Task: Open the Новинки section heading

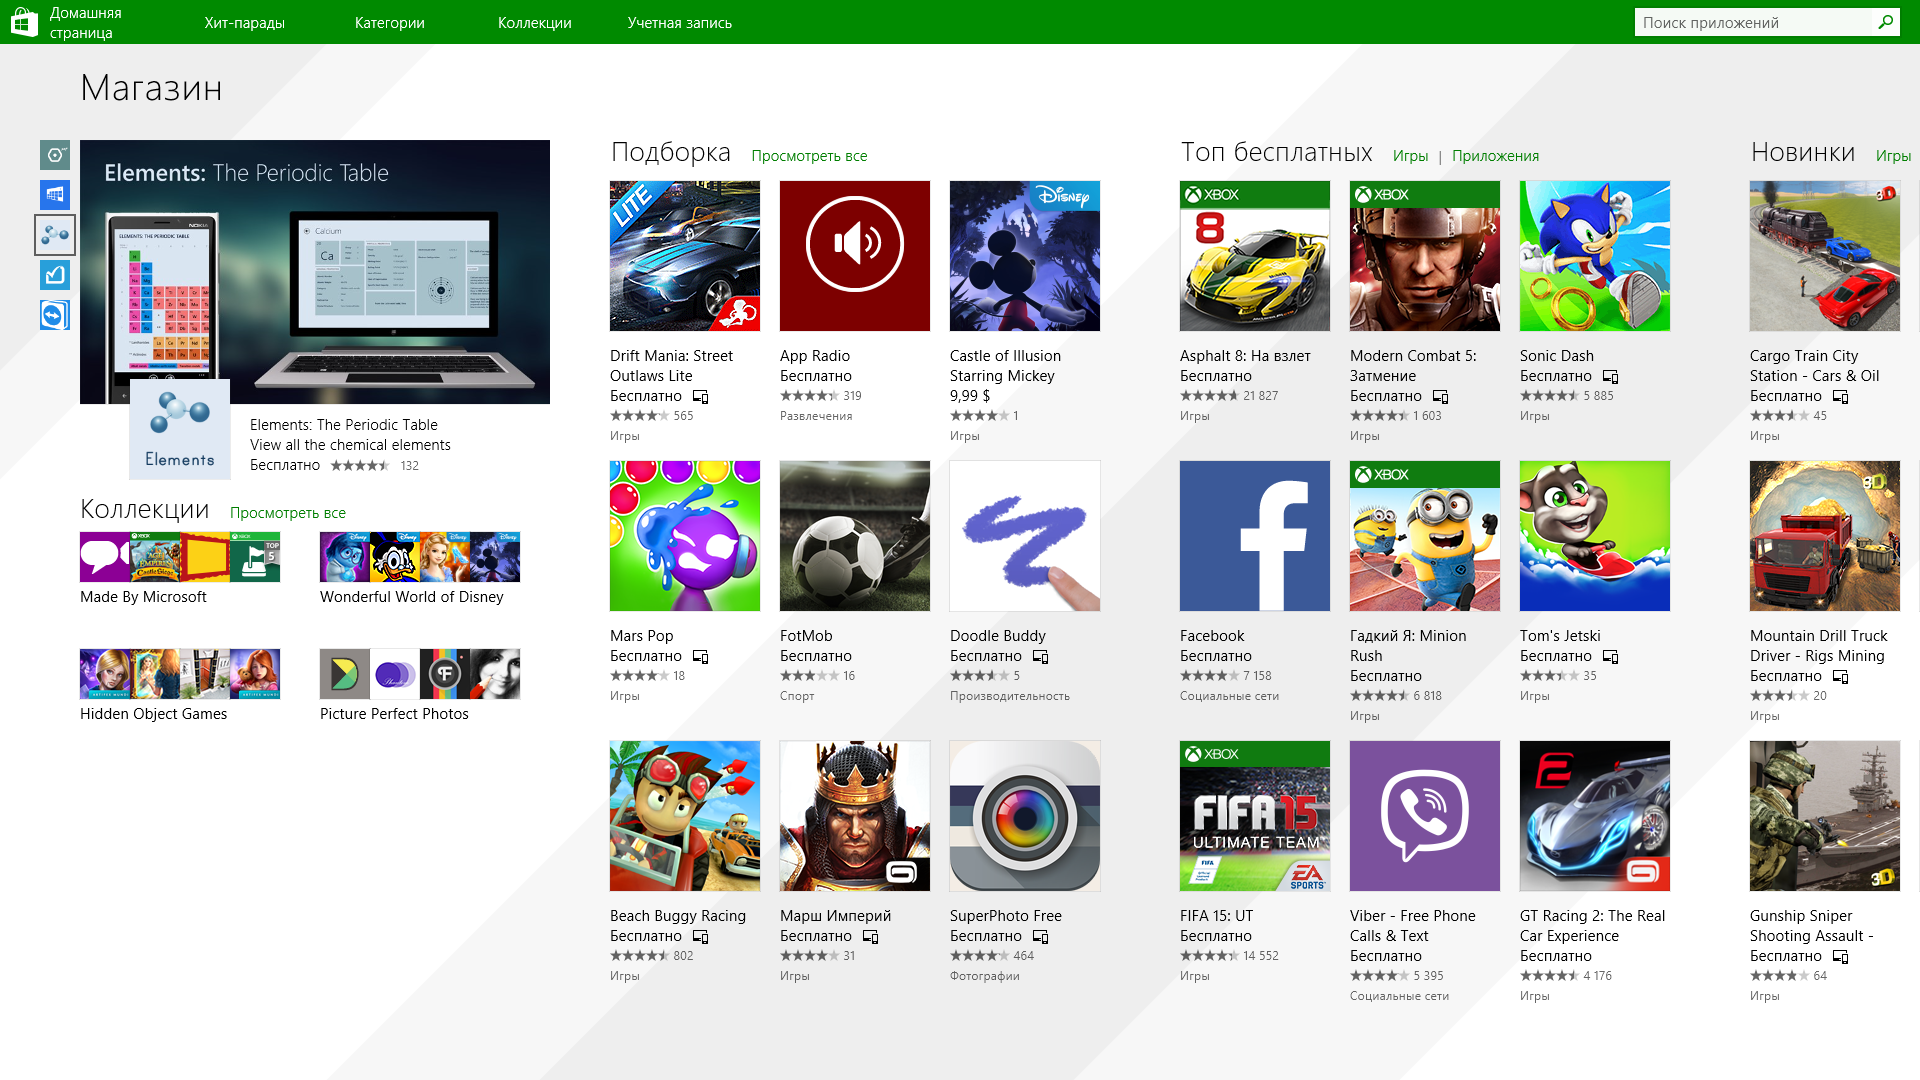Action: click(x=1803, y=152)
